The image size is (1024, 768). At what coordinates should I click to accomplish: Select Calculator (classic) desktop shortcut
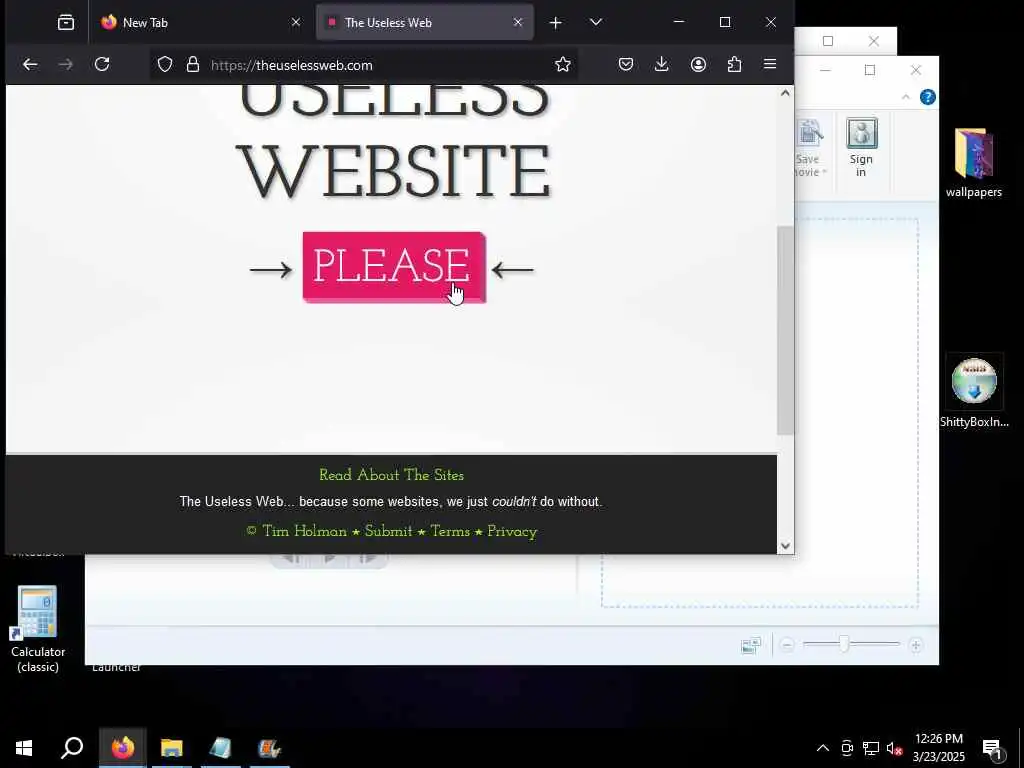(38, 629)
